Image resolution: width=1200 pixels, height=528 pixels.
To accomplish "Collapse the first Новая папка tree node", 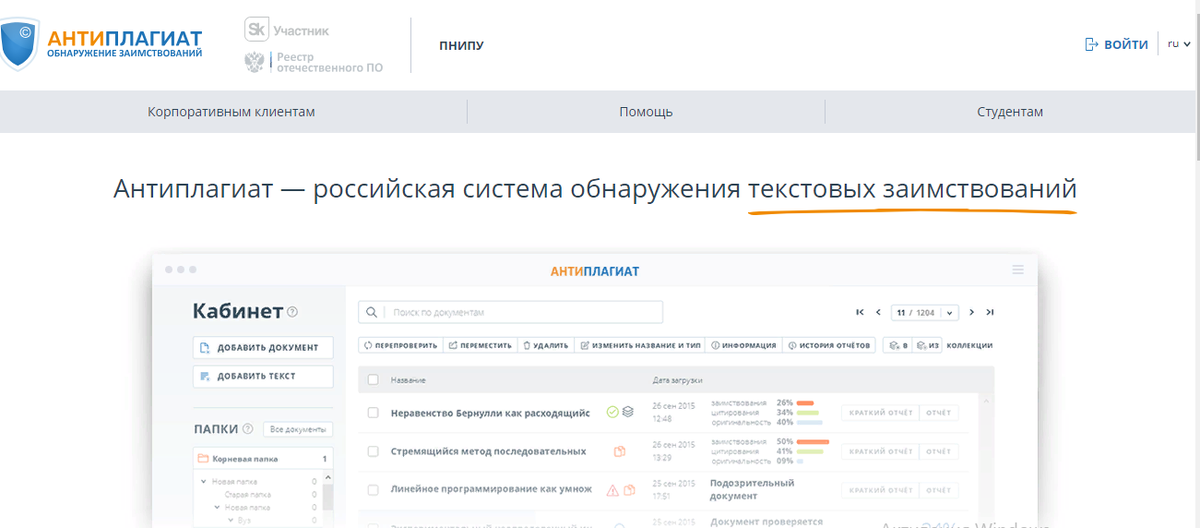I will pyautogui.click(x=205, y=482).
